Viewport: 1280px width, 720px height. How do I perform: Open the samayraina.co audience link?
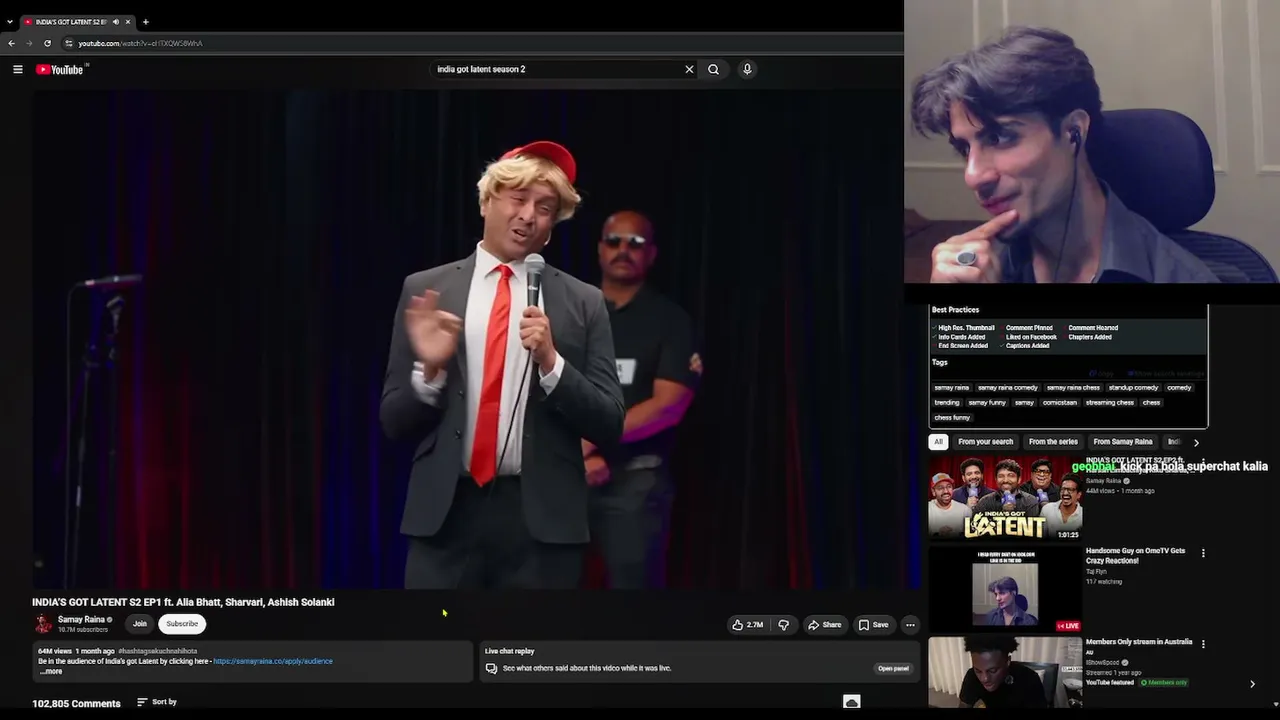point(273,661)
